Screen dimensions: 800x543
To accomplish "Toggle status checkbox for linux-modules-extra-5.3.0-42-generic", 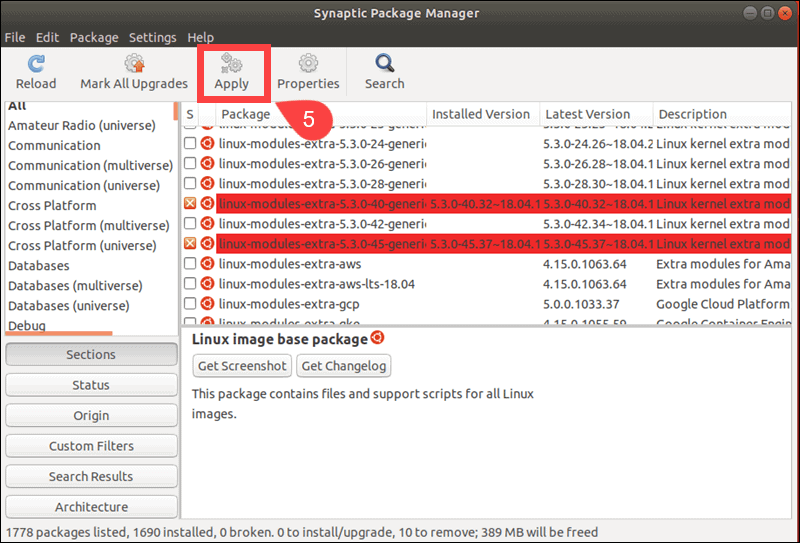I will (190, 223).
